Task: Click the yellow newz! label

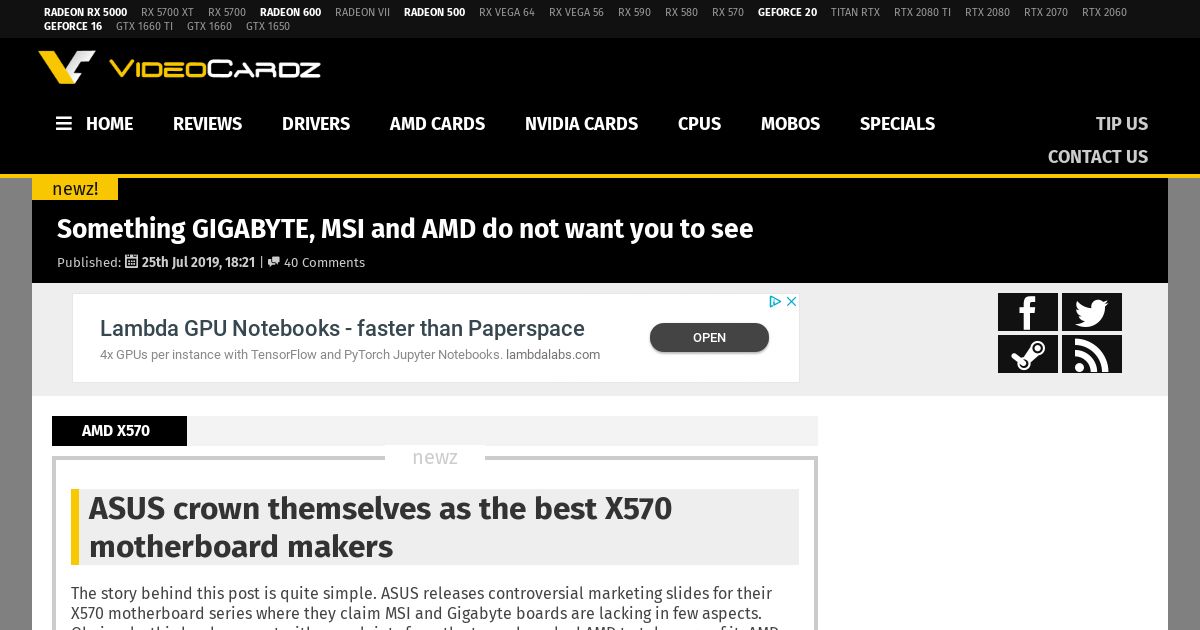Action: coord(75,189)
